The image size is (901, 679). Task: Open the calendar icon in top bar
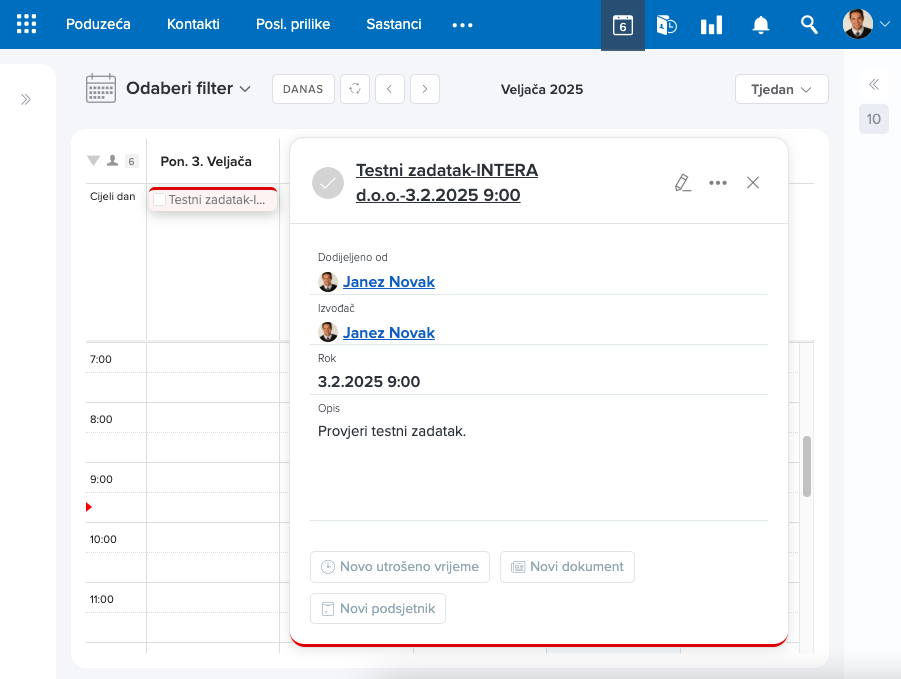point(622,25)
